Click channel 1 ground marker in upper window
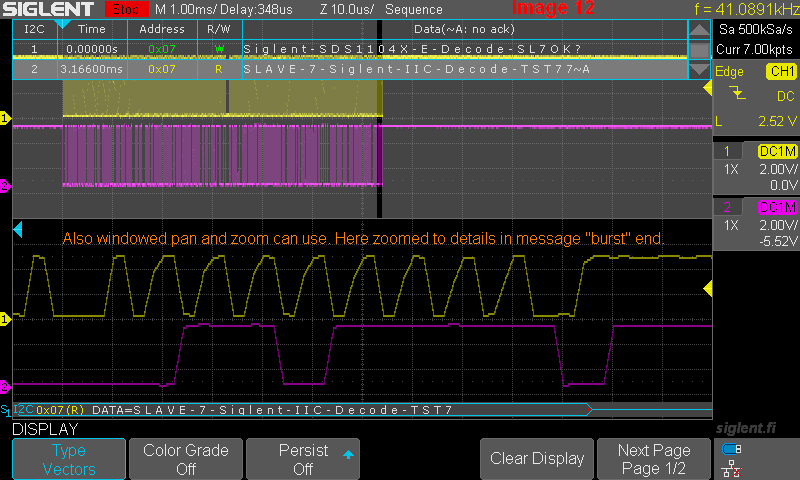800x480 pixels. pos(5,119)
